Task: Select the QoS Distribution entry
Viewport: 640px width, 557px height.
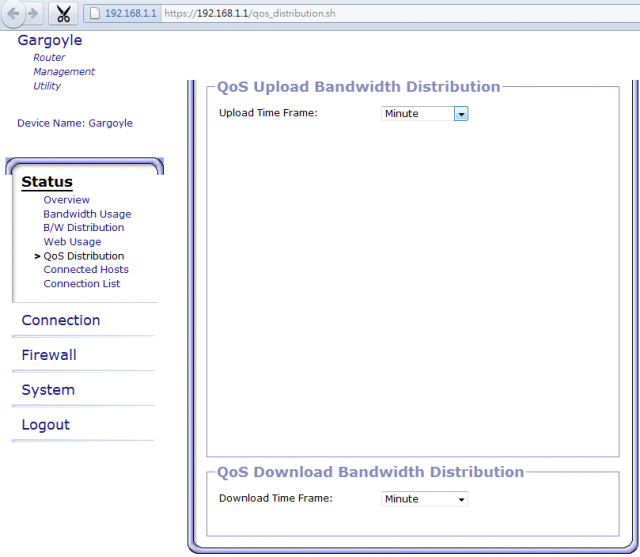Action: pyautogui.click(x=84, y=256)
